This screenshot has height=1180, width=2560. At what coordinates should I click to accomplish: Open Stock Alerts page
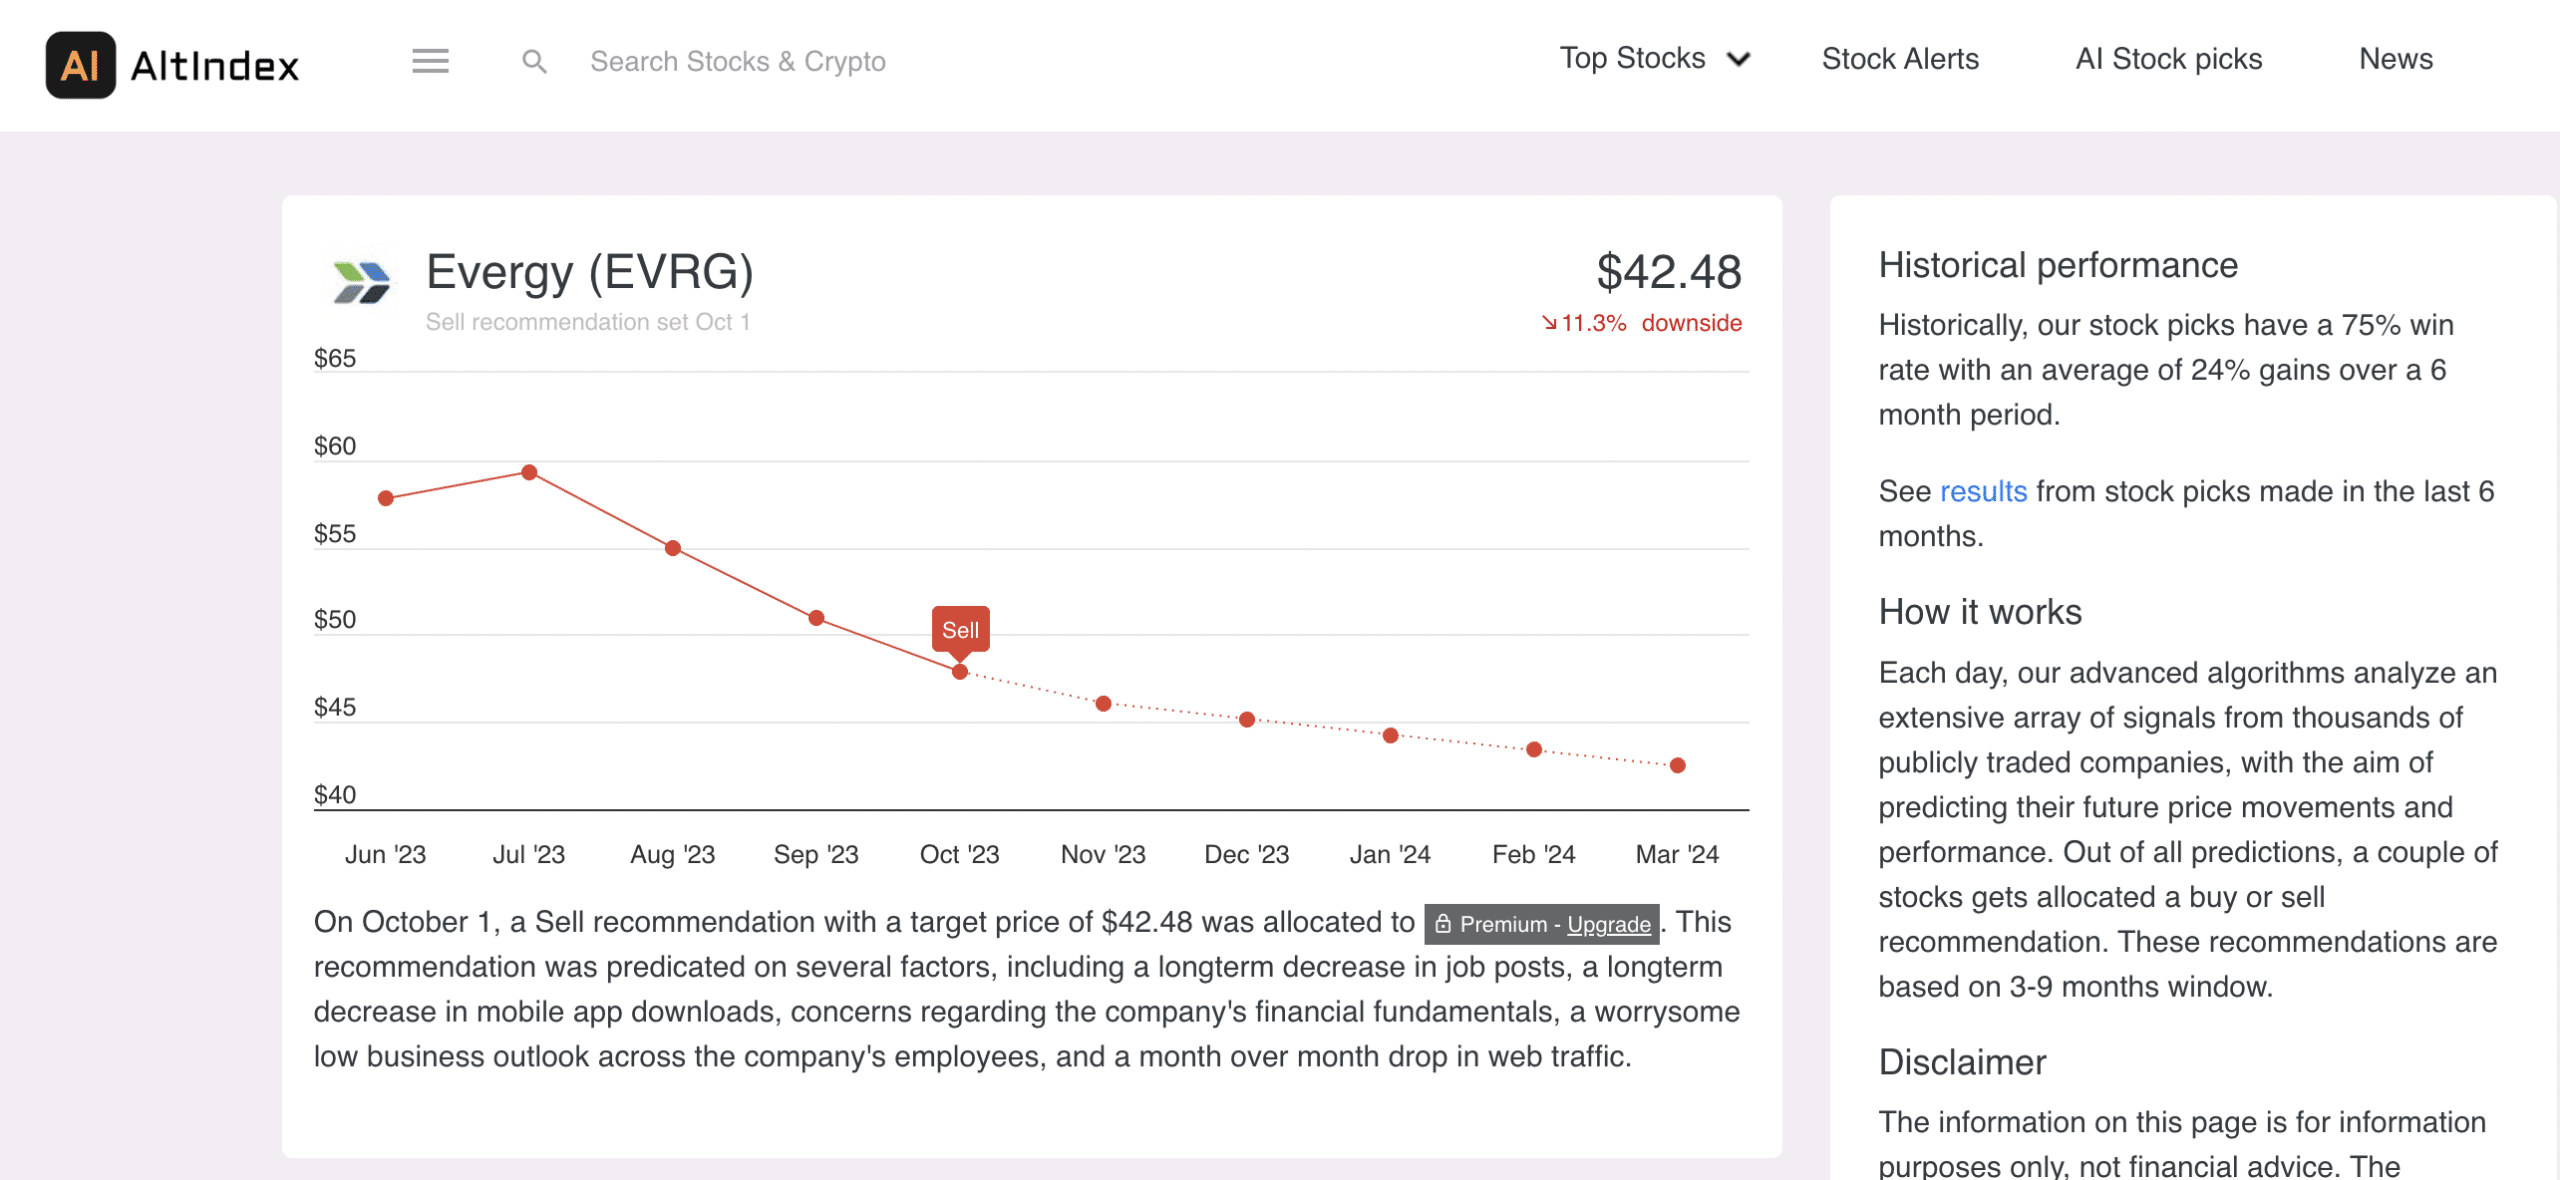pyautogui.click(x=1900, y=59)
